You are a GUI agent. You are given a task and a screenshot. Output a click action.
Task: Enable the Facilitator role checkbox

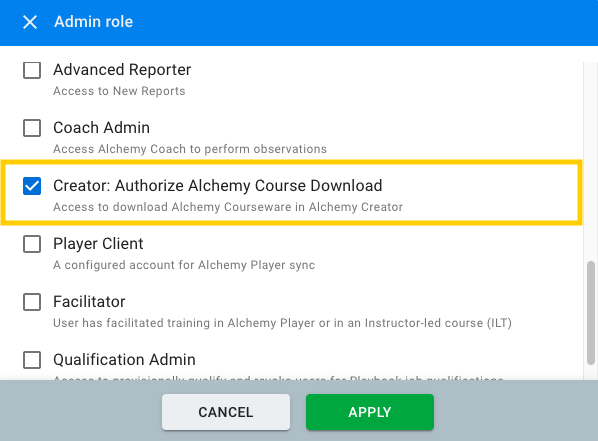(x=32, y=302)
